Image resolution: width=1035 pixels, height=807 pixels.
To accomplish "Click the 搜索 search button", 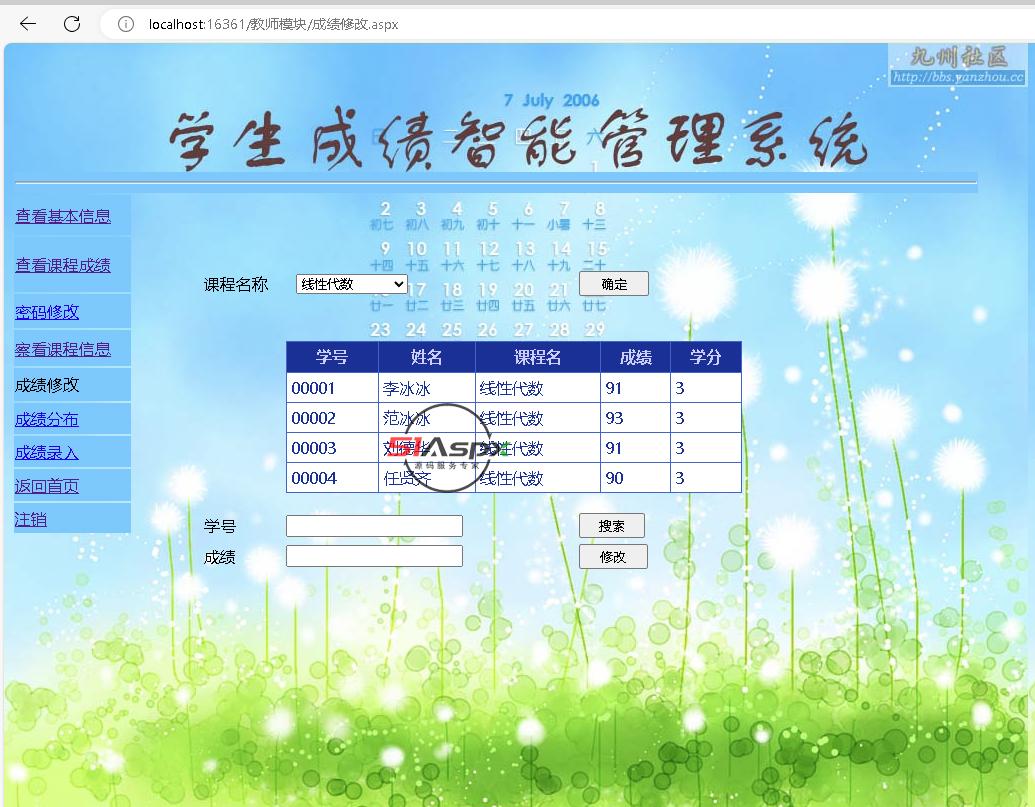I will point(612,526).
